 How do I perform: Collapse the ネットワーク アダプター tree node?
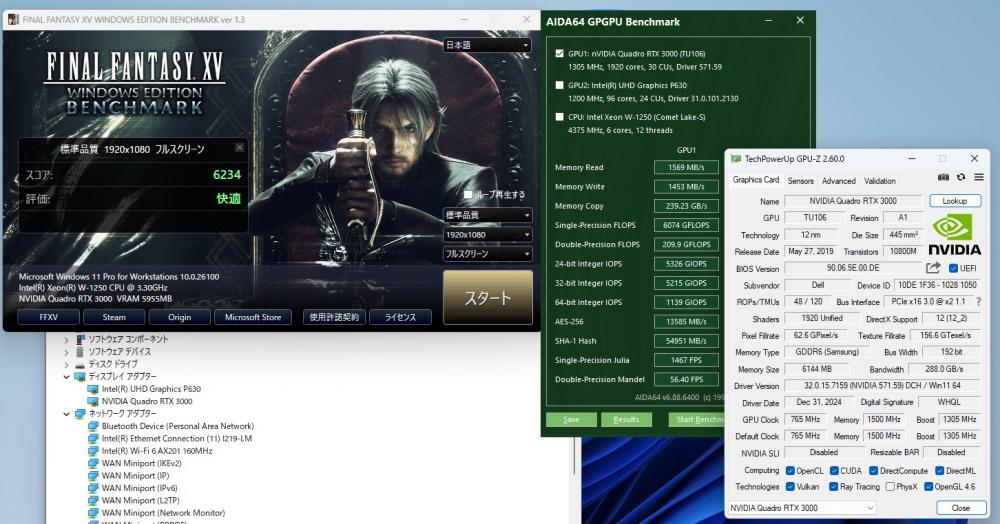[66, 414]
